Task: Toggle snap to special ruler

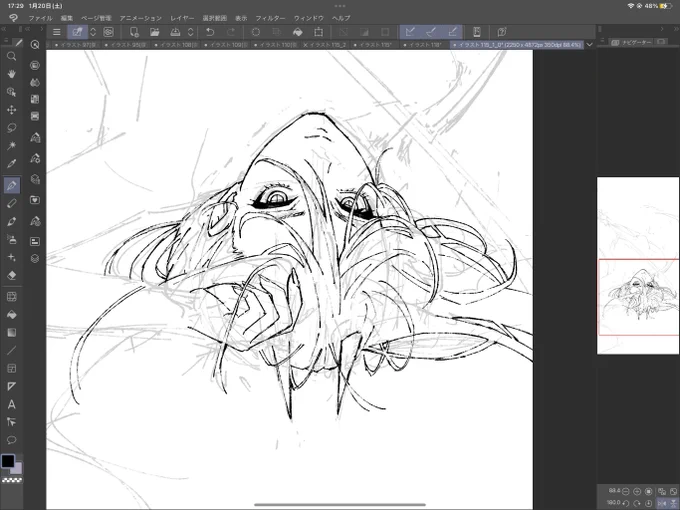Action: click(x=431, y=32)
